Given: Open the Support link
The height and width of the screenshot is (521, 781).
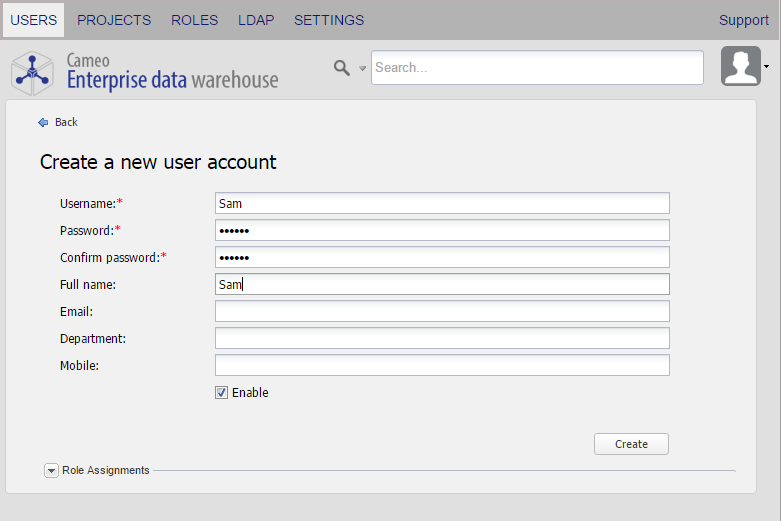Looking at the screenshot, I should click(x=744, y=20).
